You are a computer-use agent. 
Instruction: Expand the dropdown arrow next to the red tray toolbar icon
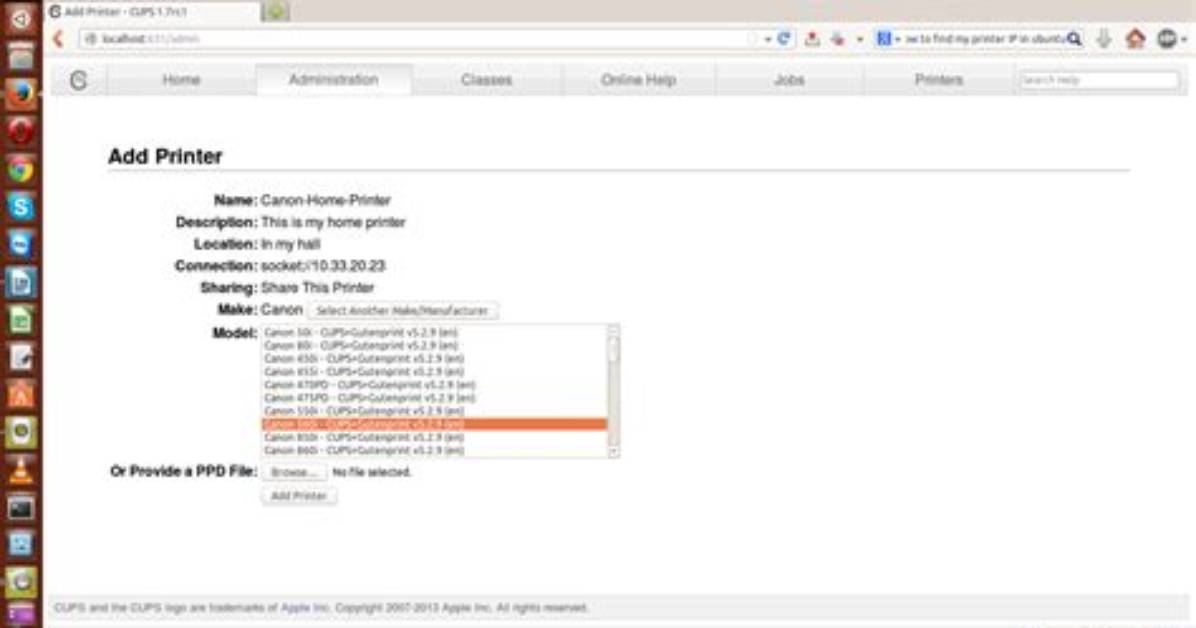859,39
